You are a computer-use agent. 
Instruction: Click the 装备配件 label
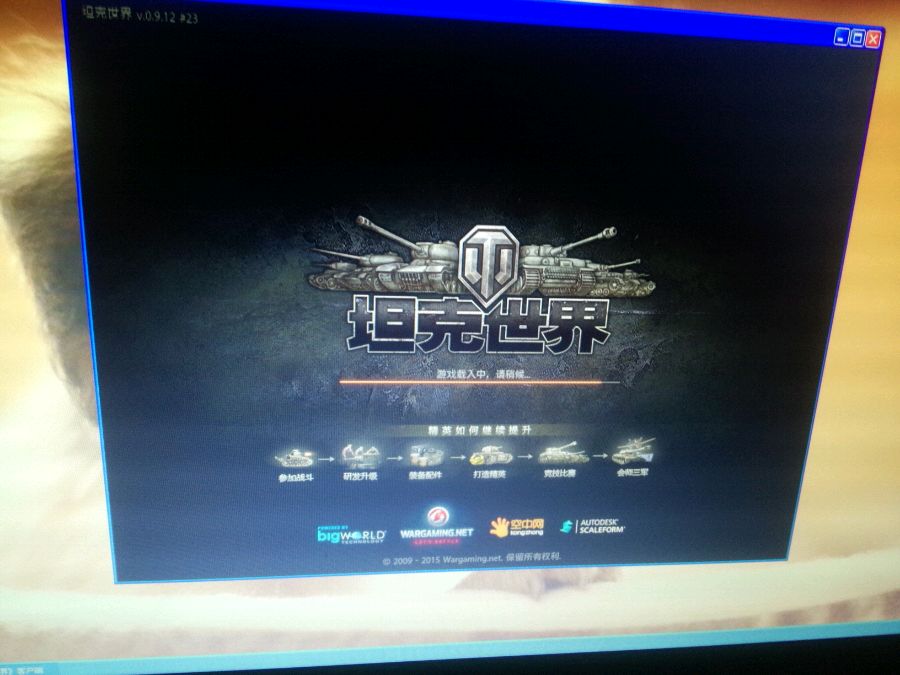[x=425, y=475]
